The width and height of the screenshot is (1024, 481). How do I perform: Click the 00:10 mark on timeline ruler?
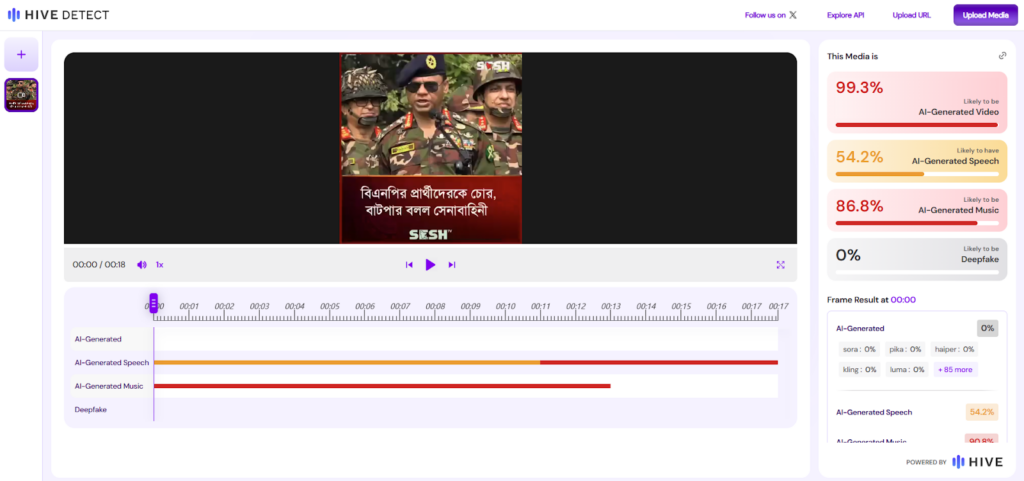(505, 307)
